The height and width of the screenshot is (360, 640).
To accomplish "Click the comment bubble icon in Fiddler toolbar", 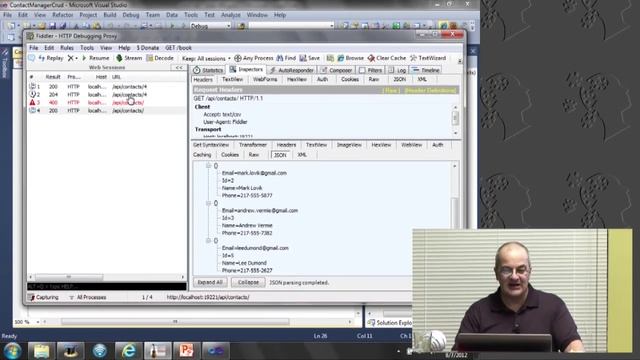I will pyautogui.click(x=31, y=58).
